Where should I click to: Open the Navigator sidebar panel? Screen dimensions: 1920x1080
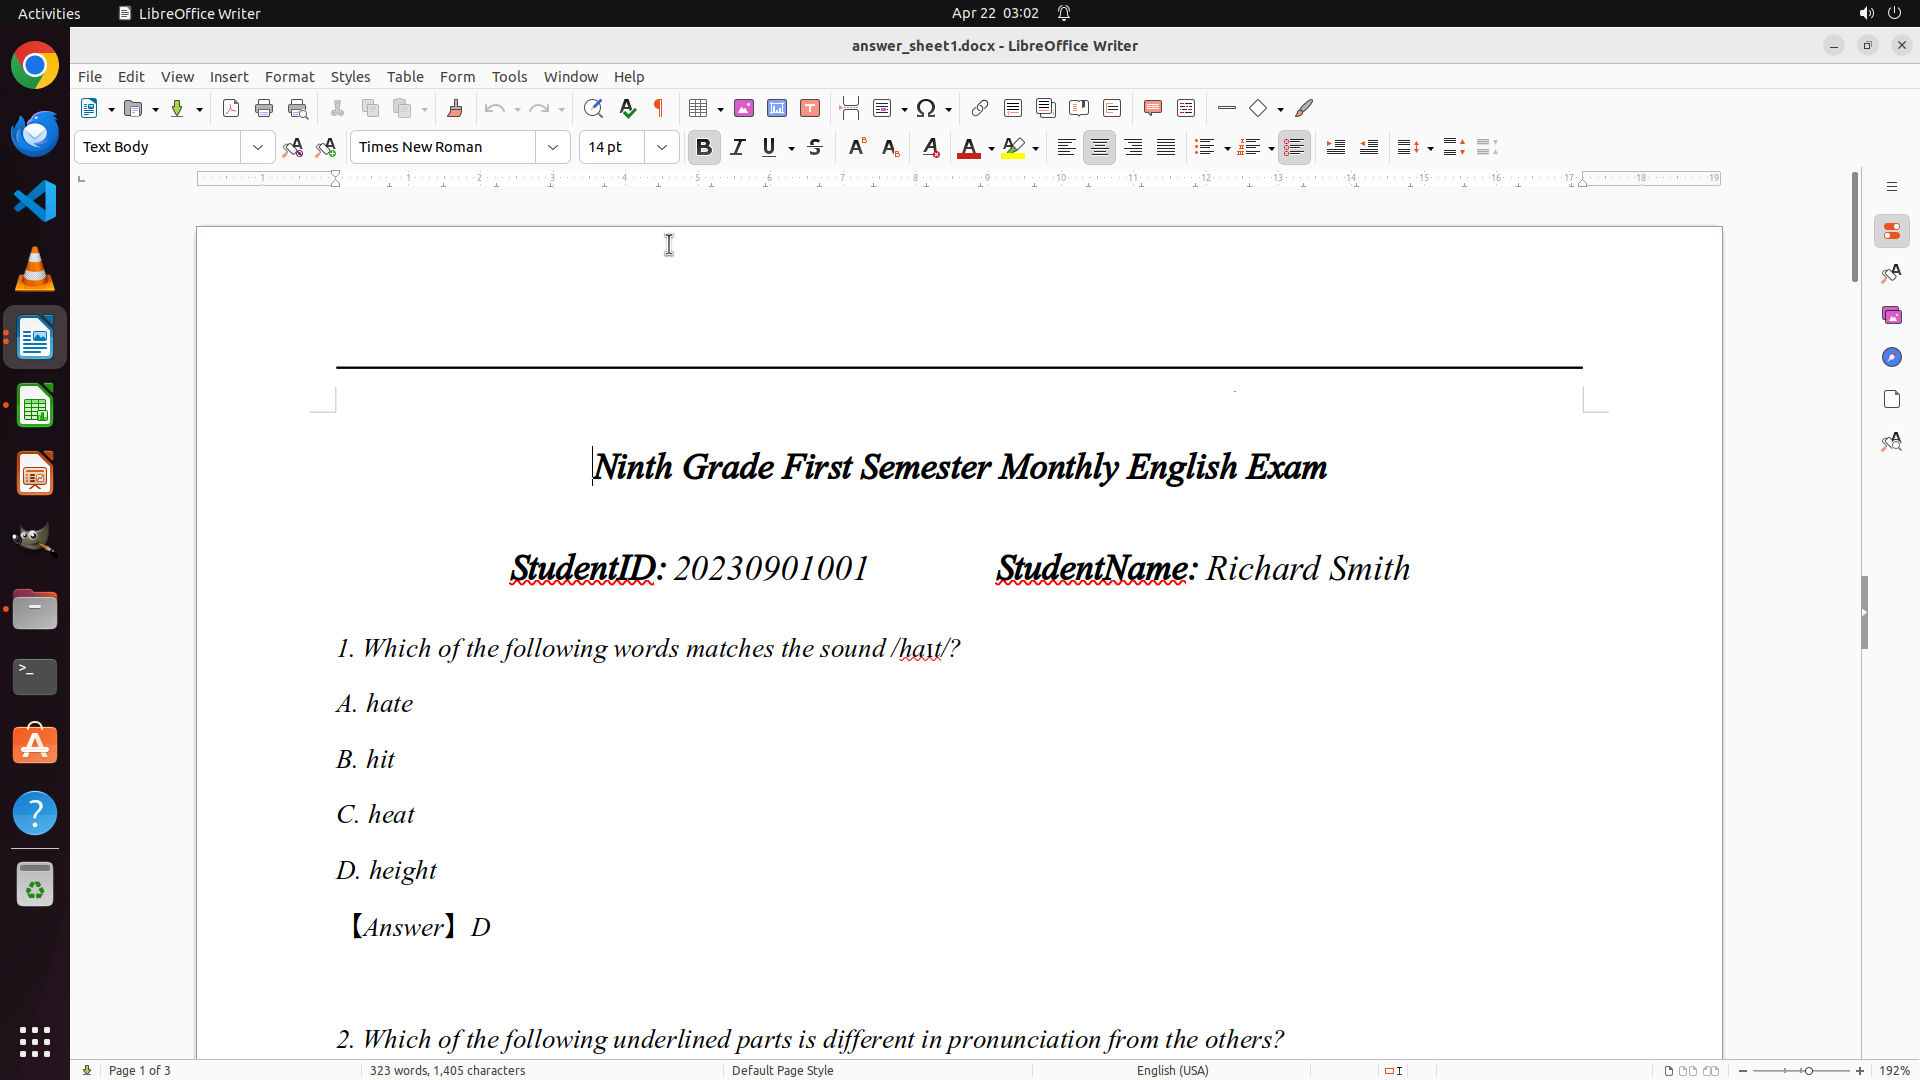(1891, 357)
